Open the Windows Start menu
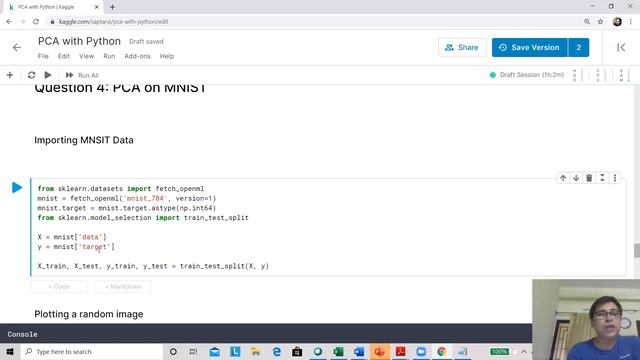The image size is (640, 360). (x=10, y=351)
